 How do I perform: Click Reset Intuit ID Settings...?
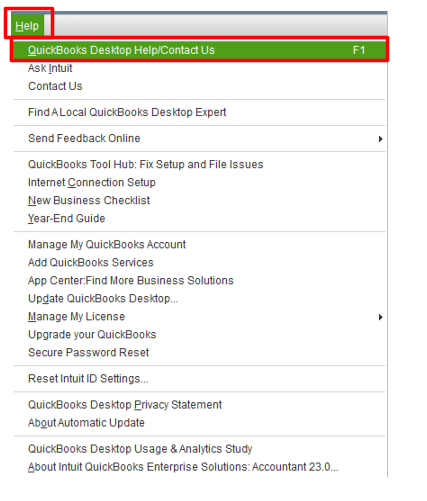199,378
